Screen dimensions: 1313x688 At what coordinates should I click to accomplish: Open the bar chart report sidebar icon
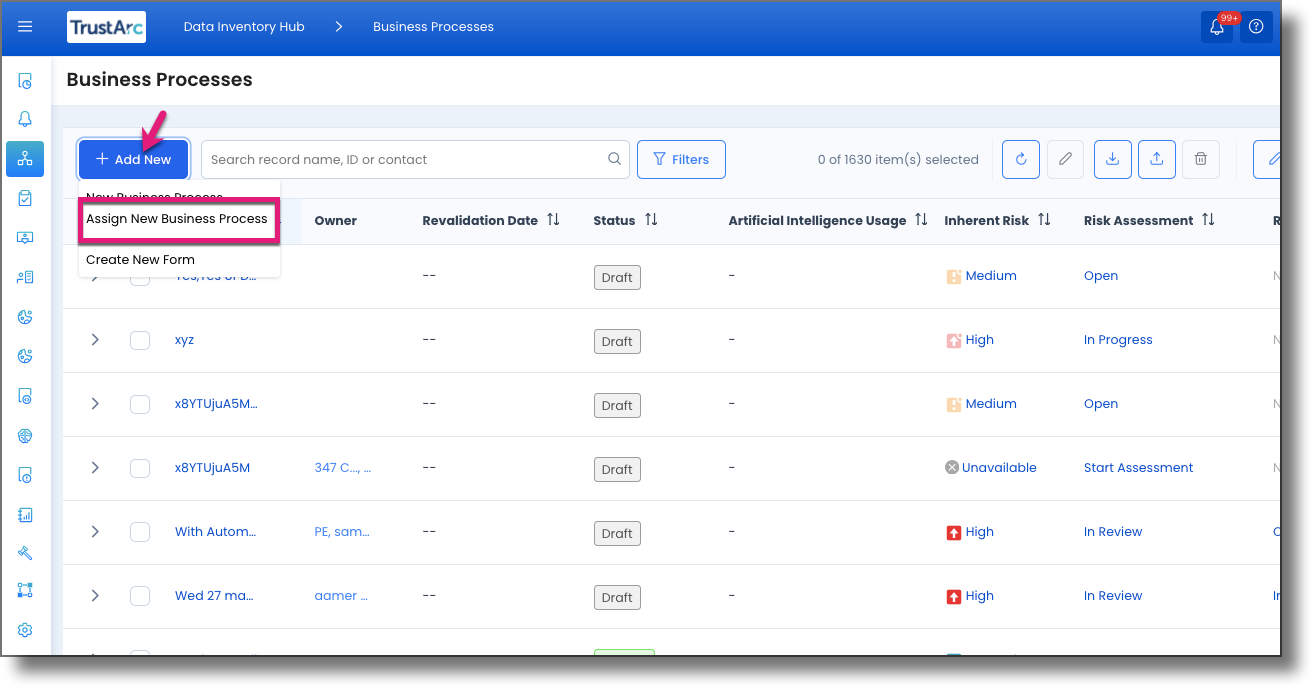(25, 515)
